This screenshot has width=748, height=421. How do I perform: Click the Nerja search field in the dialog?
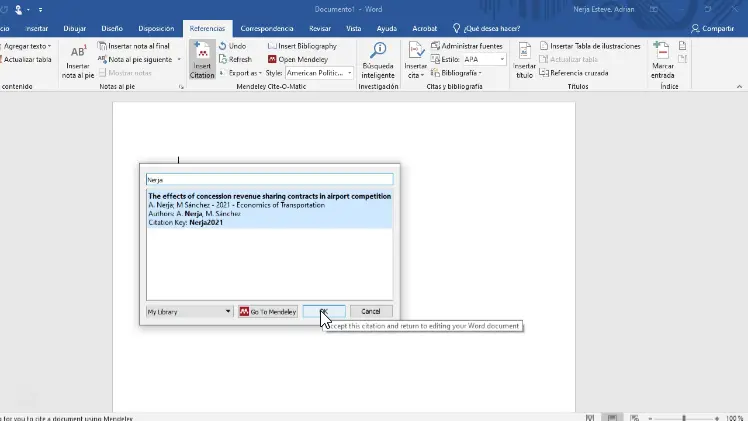coord(270,180)
